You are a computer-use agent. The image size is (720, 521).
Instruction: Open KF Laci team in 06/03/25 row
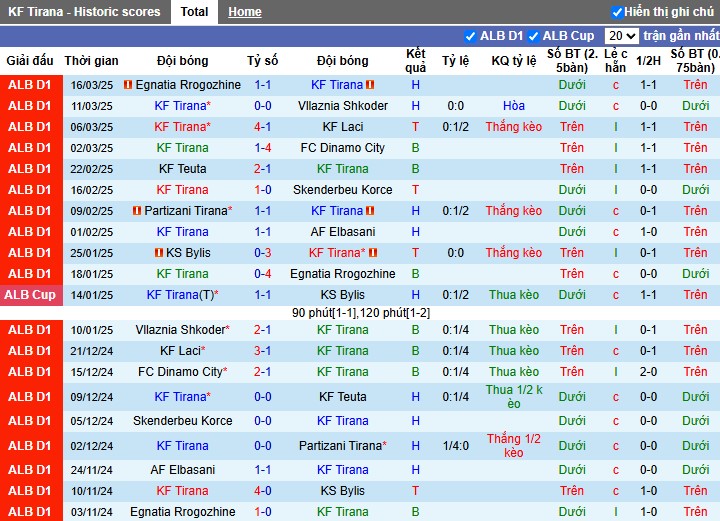click(343, 127)
